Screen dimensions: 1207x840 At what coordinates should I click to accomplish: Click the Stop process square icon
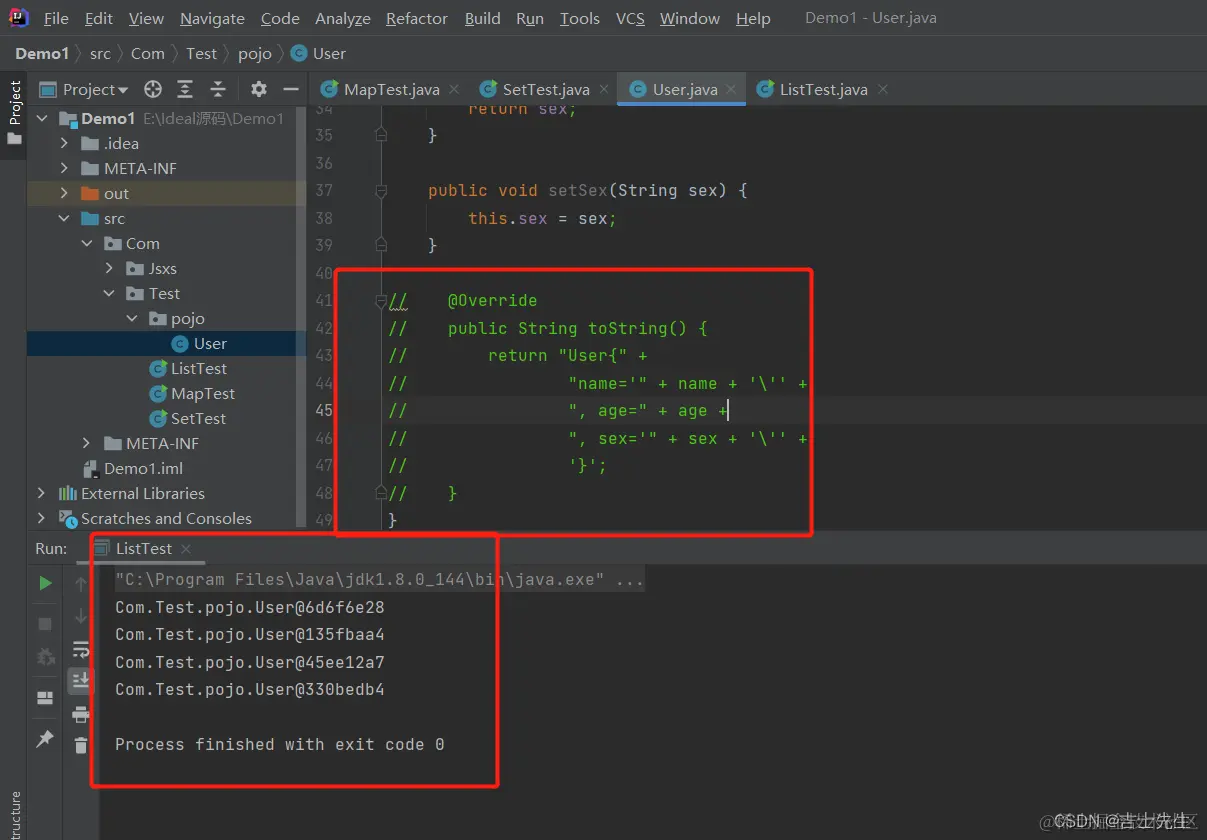click(x=45, y=623)
